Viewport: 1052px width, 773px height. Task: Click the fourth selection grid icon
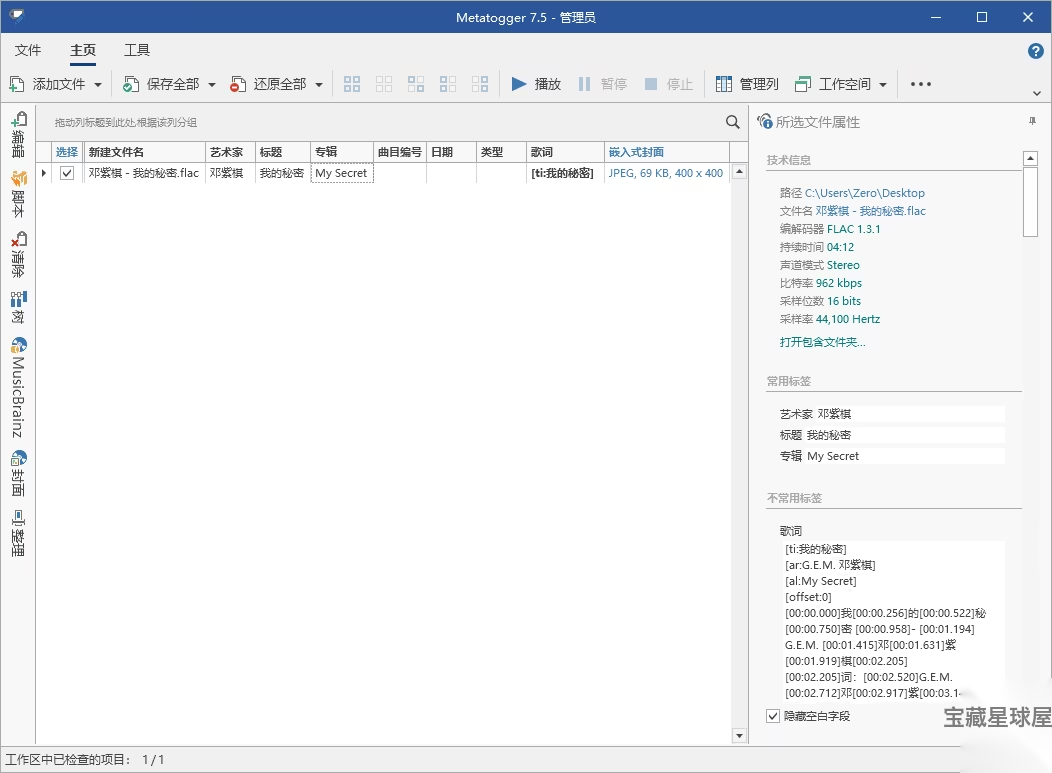(448, 84)
